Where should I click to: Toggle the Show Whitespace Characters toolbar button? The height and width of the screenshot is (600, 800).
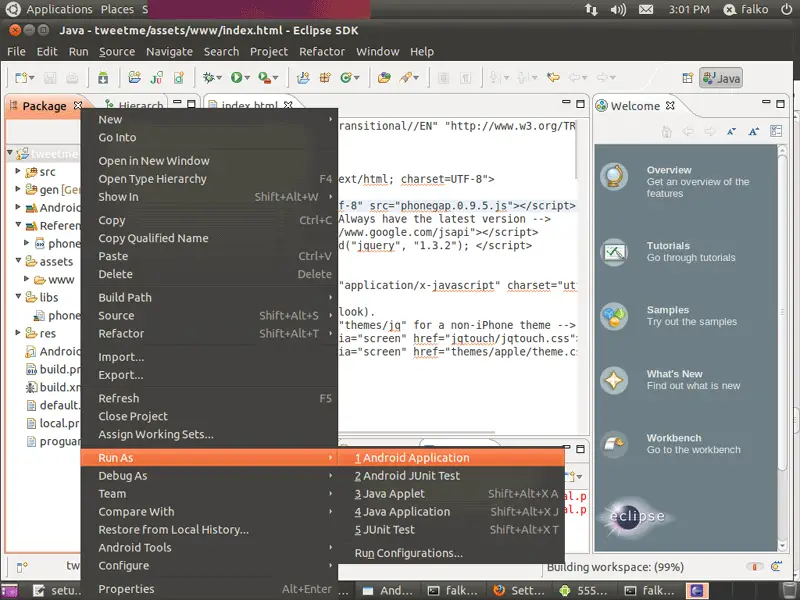(x=465, y=78)
